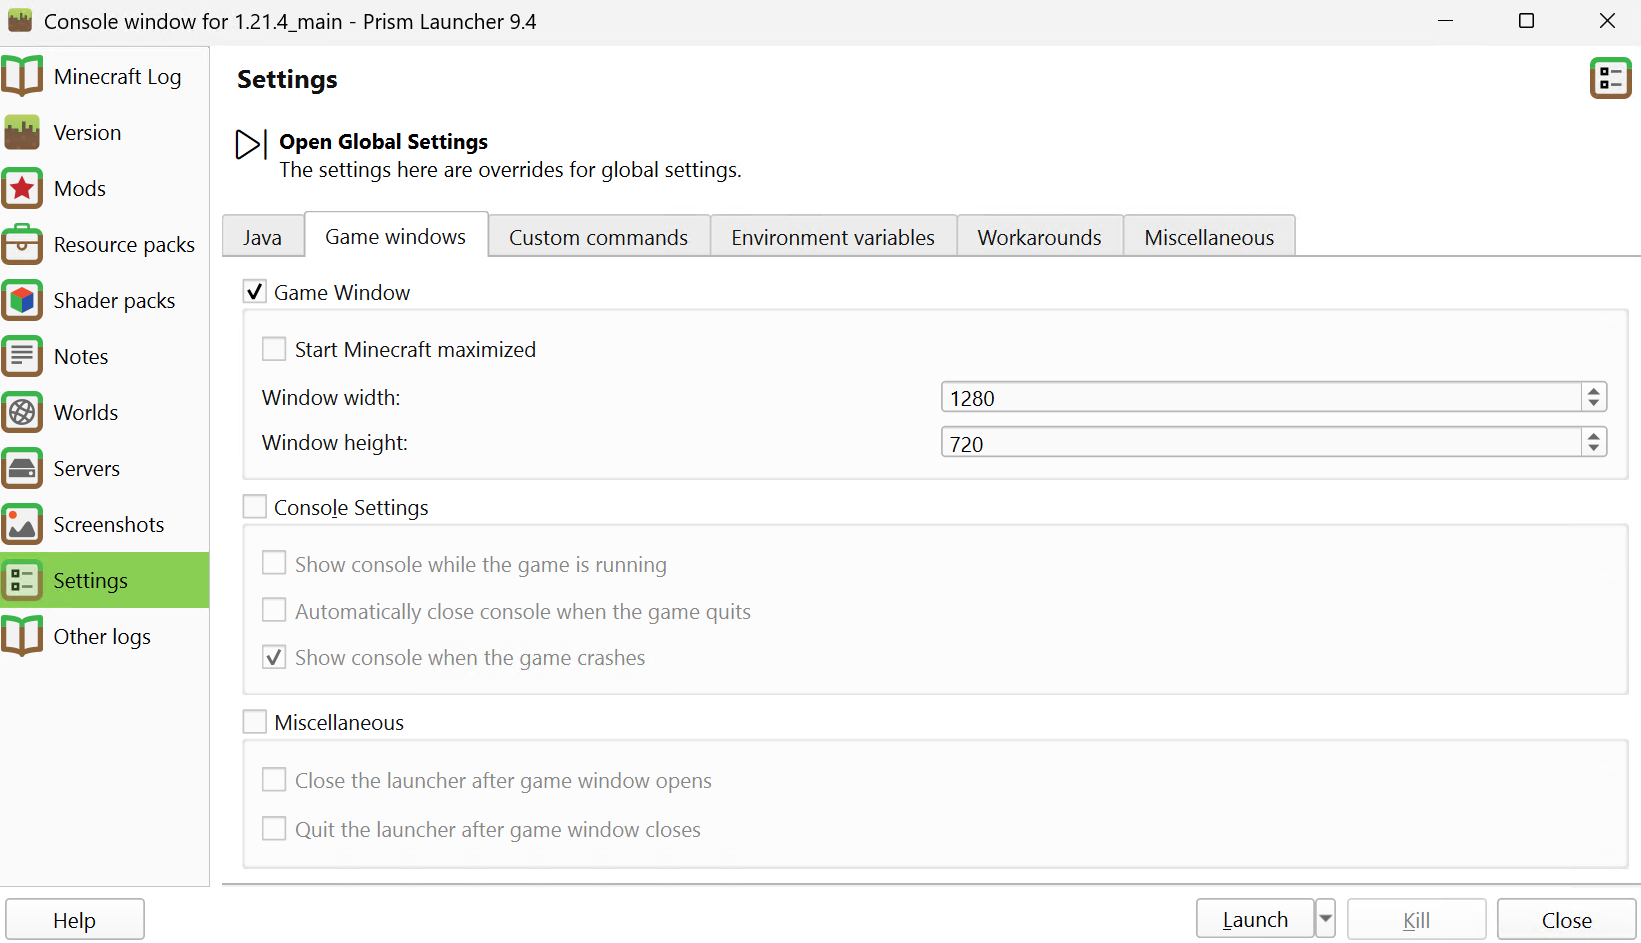Decrease Window width with down arrow
This screenshot has height=943, width=1641.
tap(1594, 403)
